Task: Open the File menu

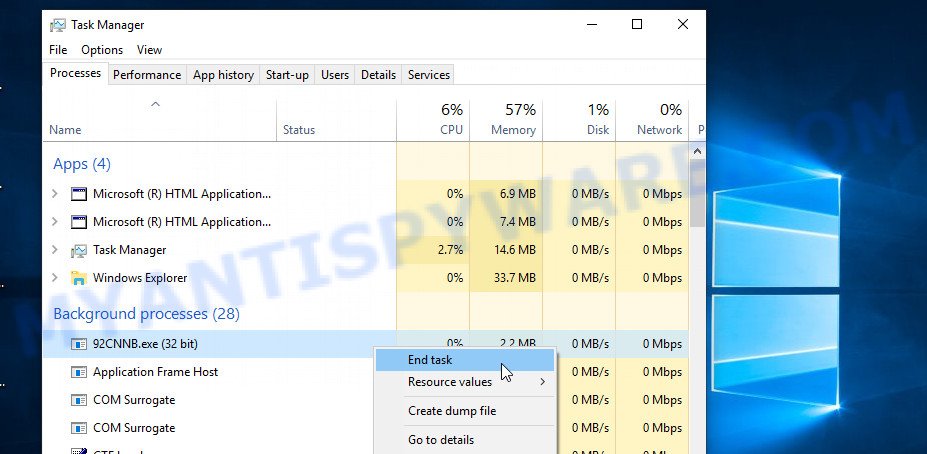Action: click(x=58, y=50)
